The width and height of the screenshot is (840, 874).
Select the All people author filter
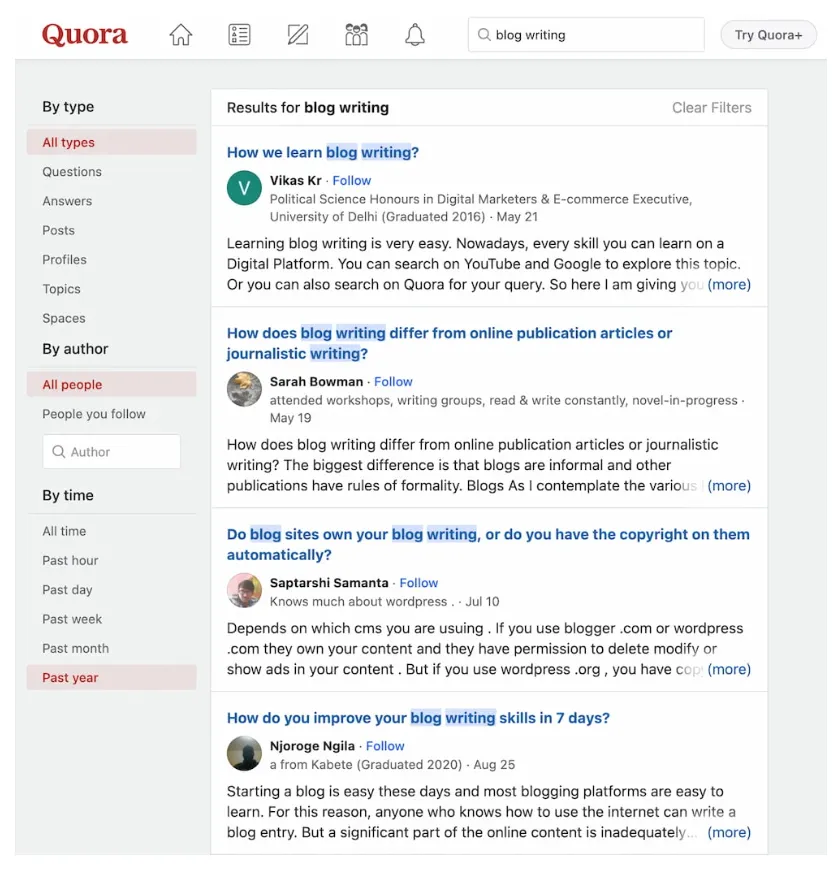coord(111,385)
